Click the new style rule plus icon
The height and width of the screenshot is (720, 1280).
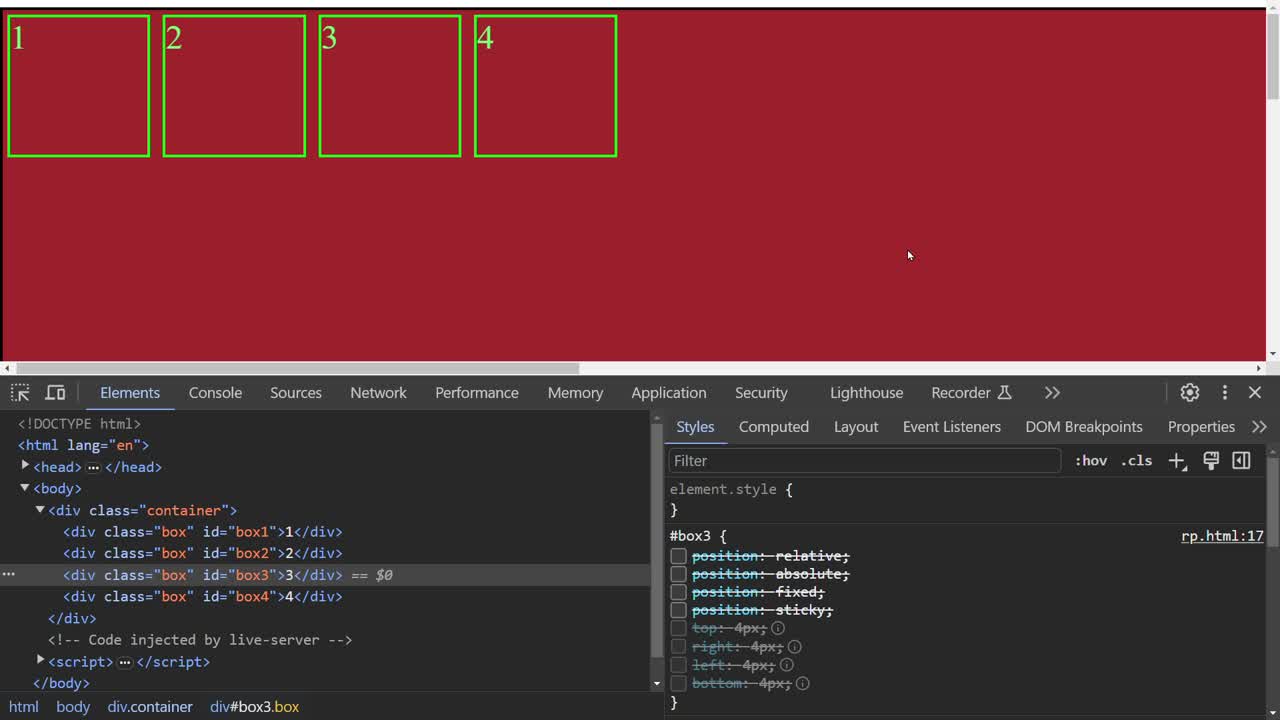(1177, 461)
